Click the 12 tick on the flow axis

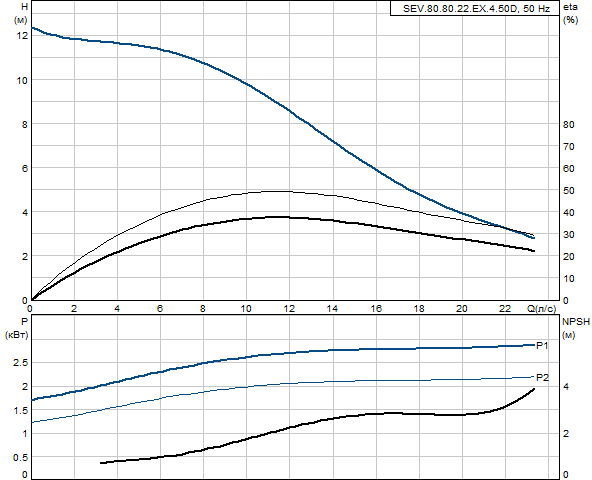click(289, 309)
